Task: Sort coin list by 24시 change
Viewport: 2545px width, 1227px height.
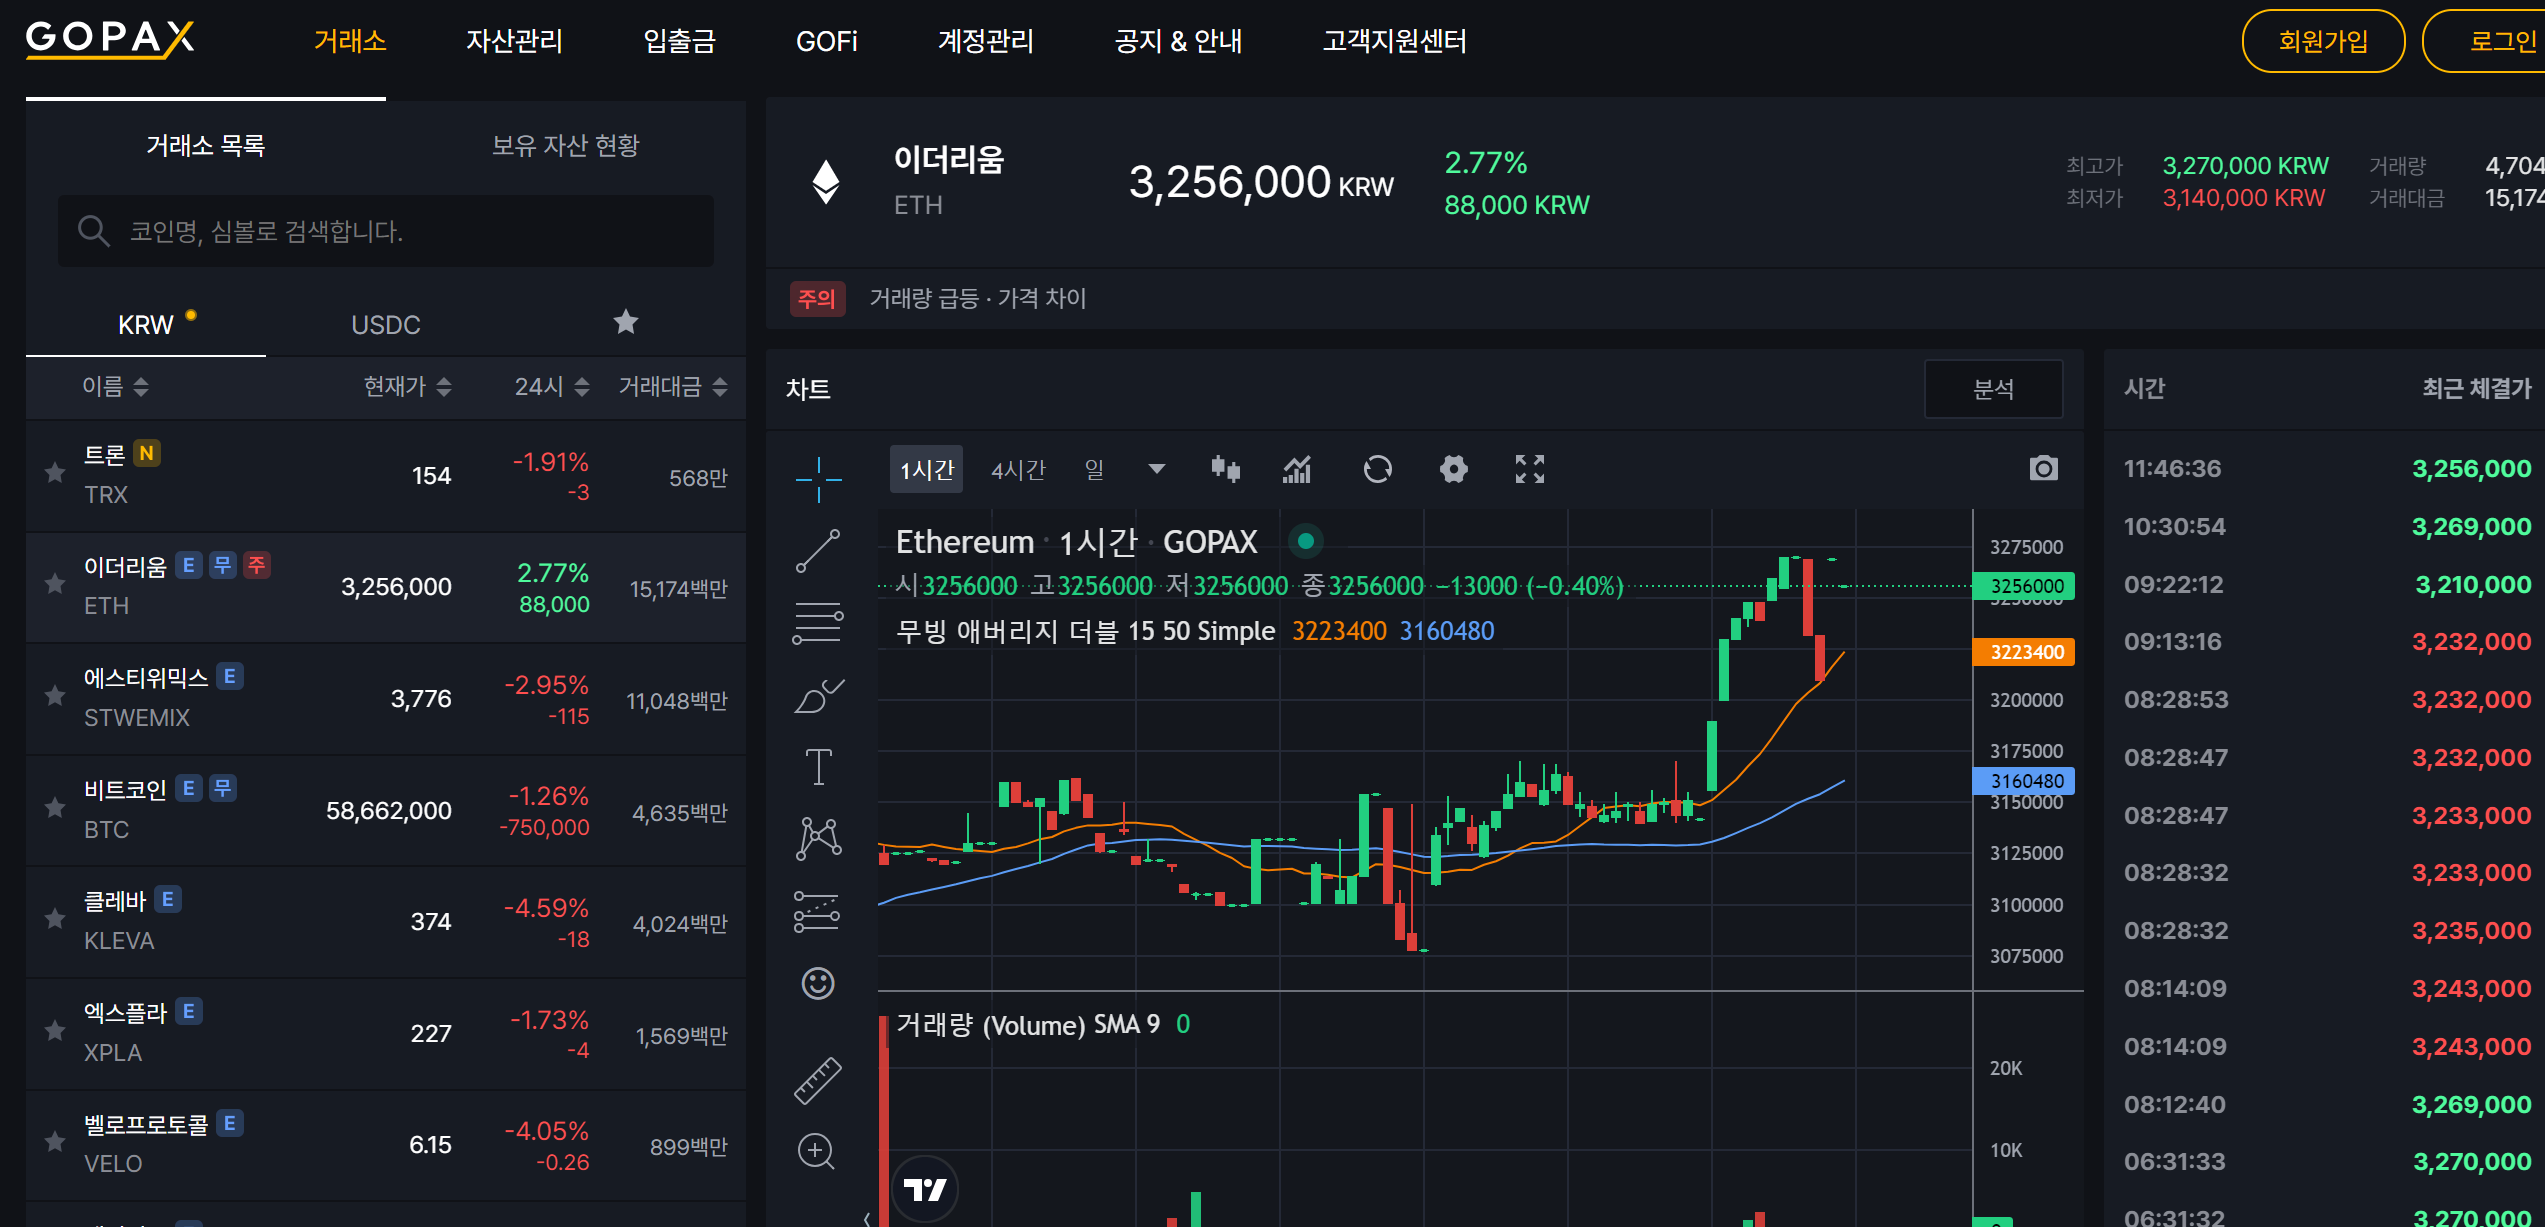Action: pos(552,387)
